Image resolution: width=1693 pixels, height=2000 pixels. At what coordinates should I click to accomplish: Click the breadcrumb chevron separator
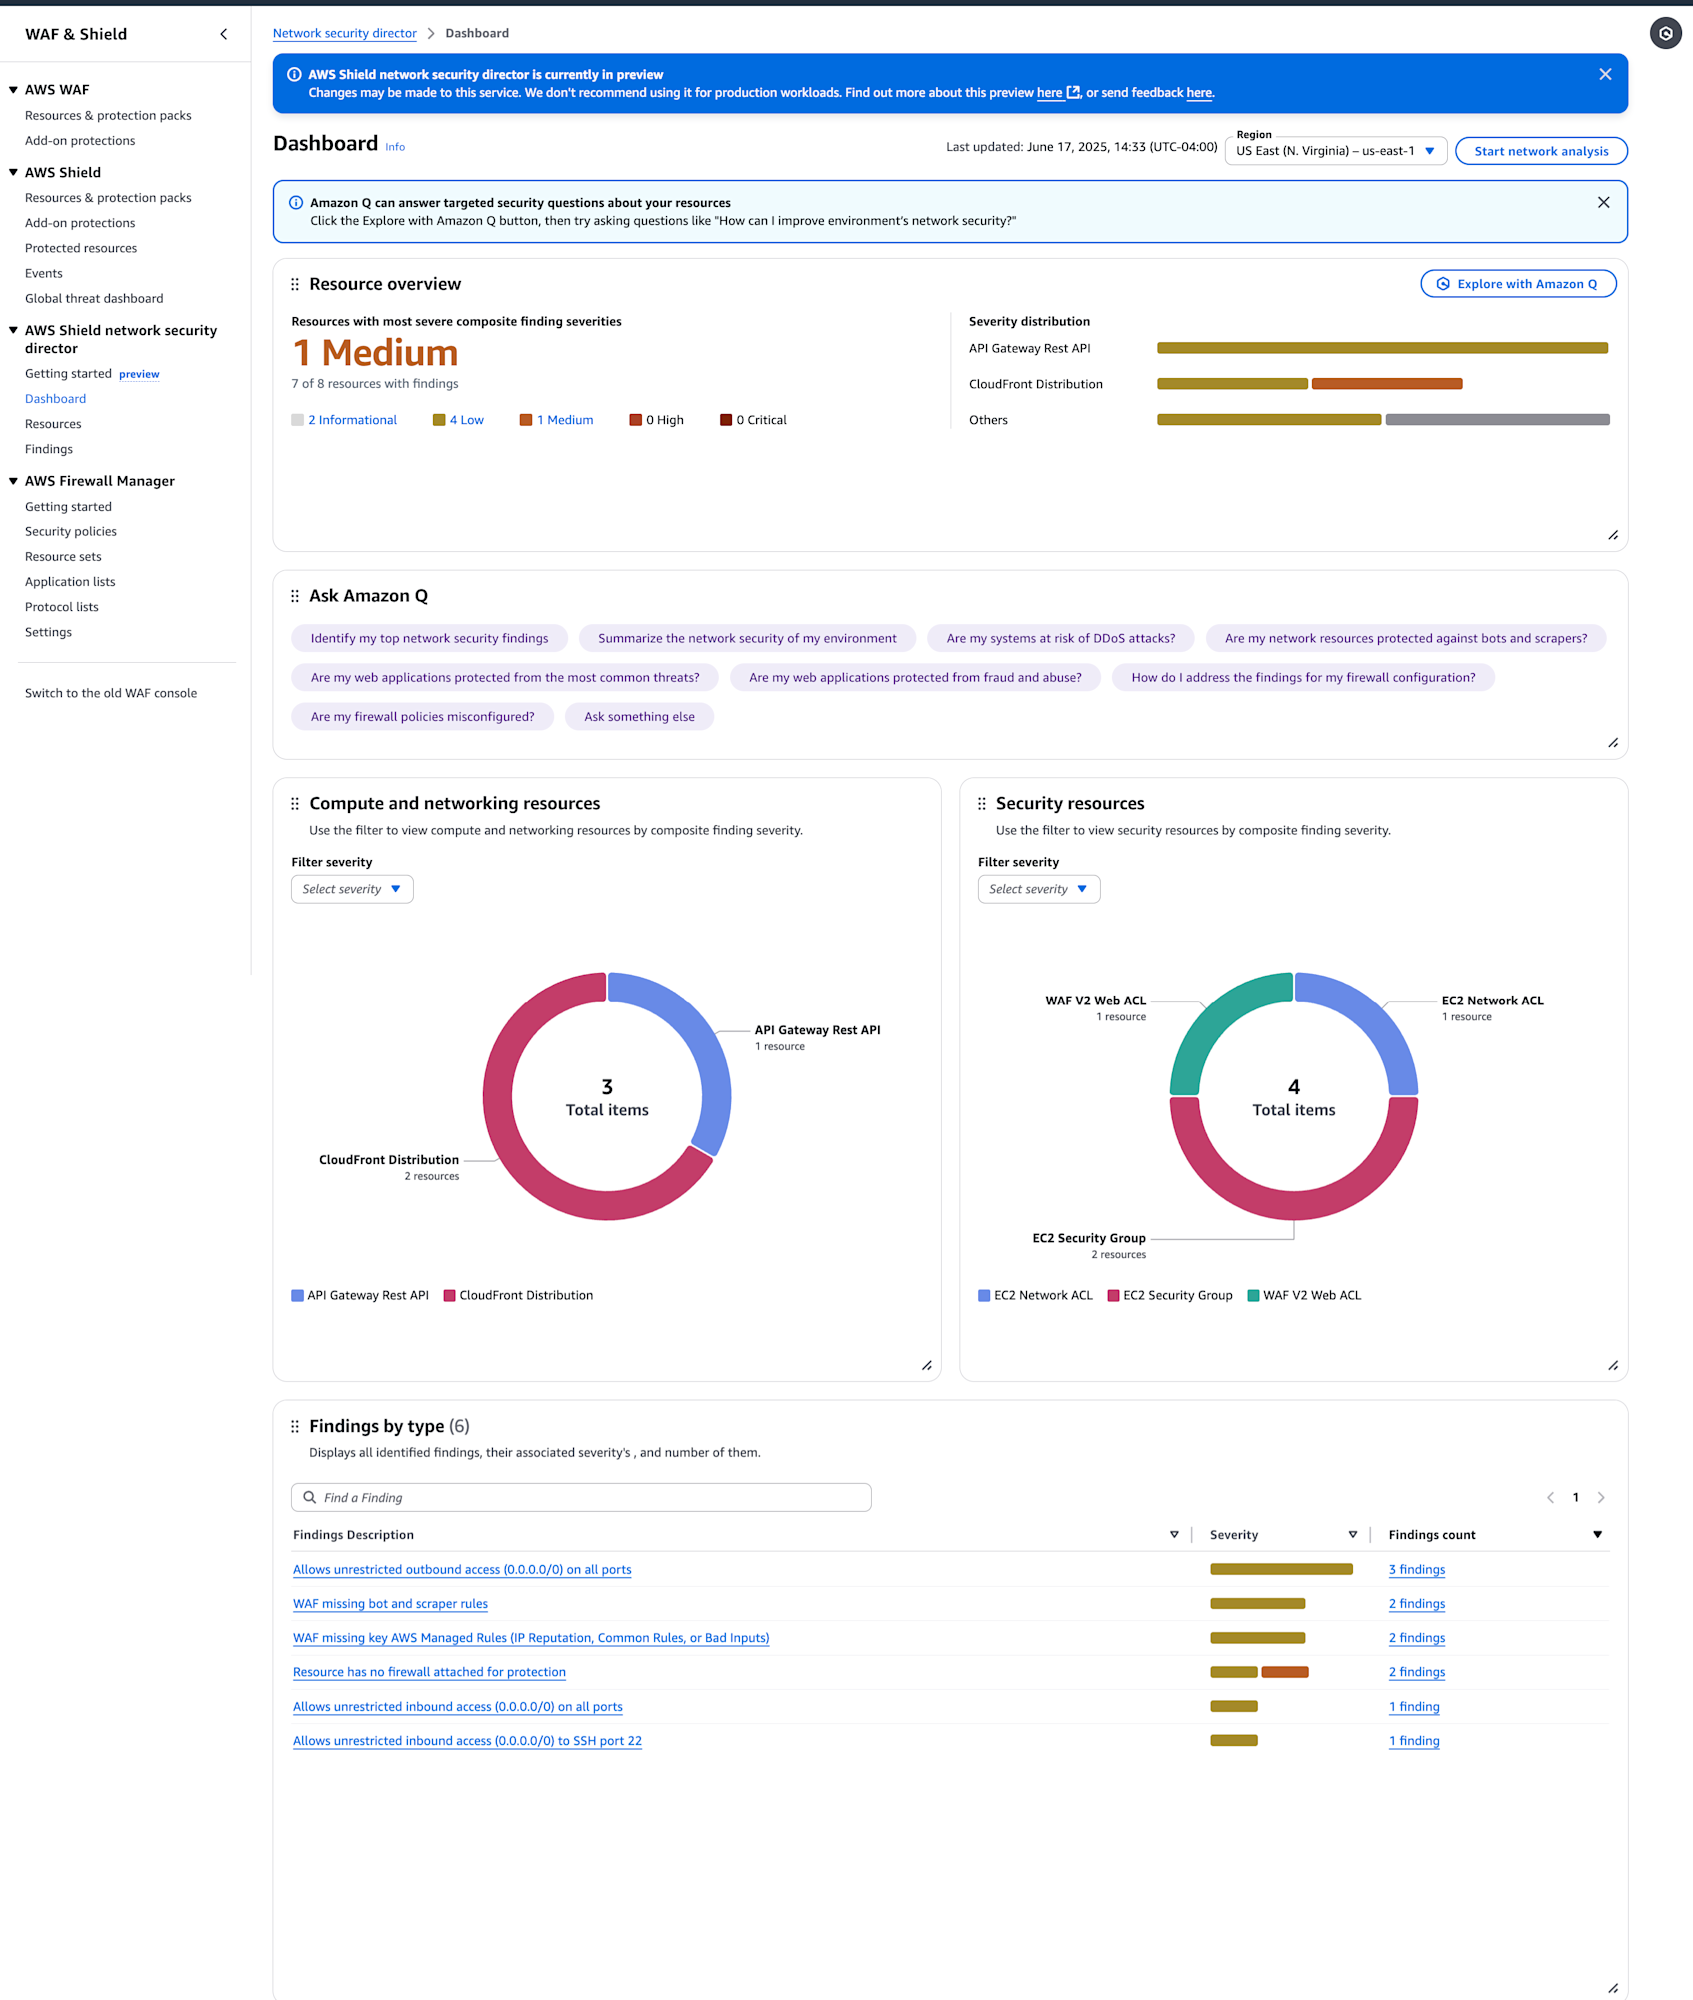click(431, 33)
